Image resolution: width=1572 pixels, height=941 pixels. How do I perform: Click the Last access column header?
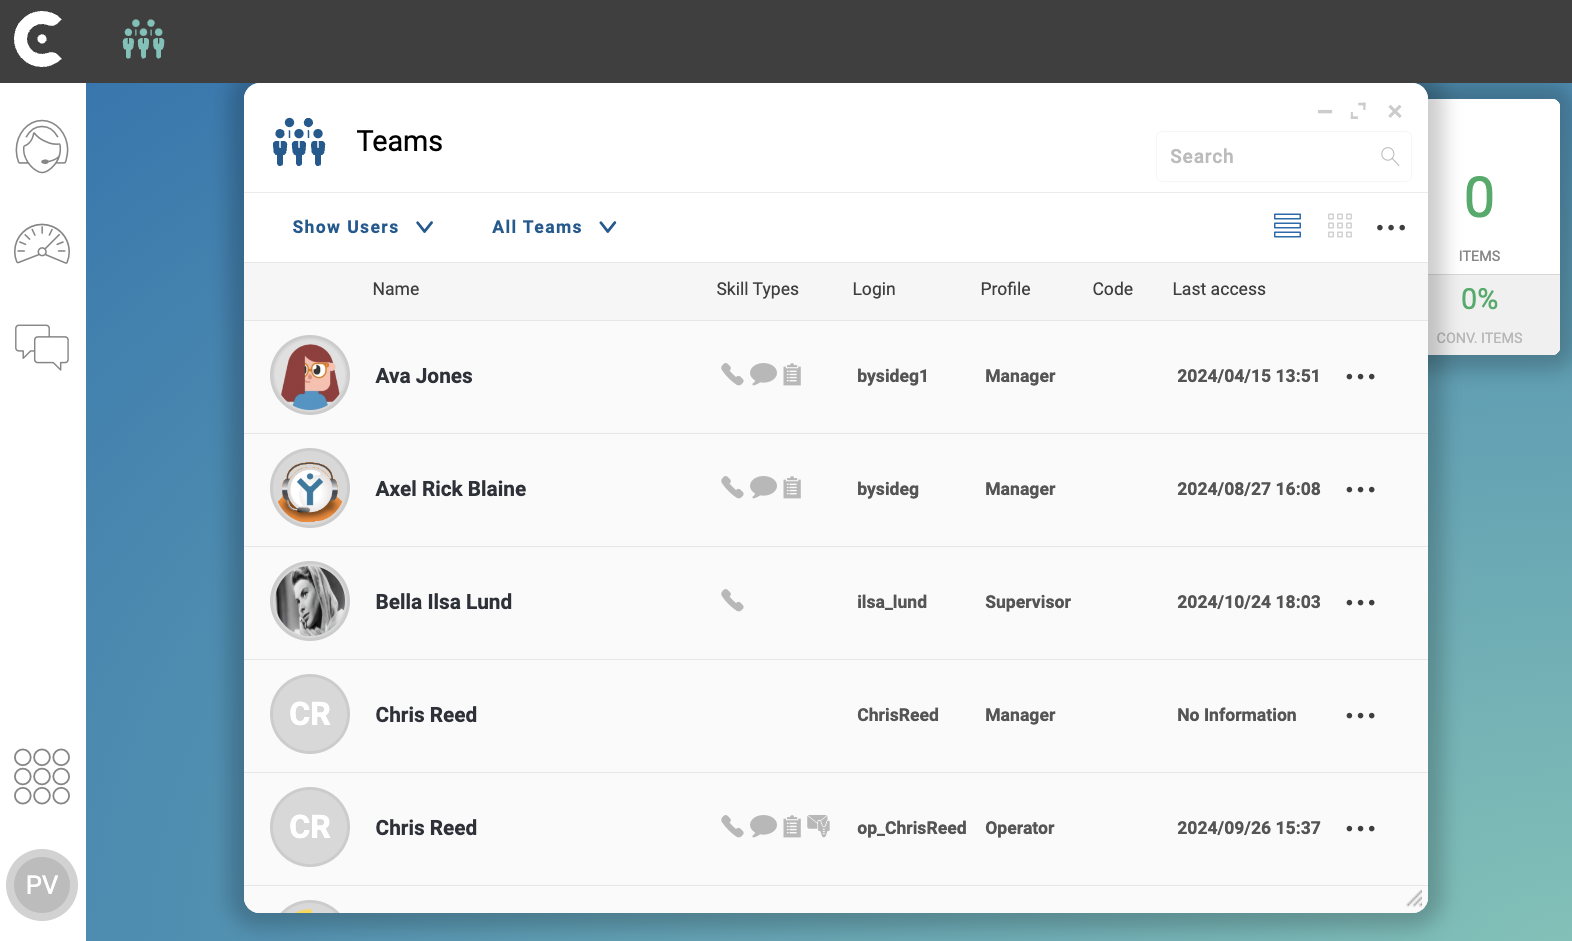point(1219,289)
